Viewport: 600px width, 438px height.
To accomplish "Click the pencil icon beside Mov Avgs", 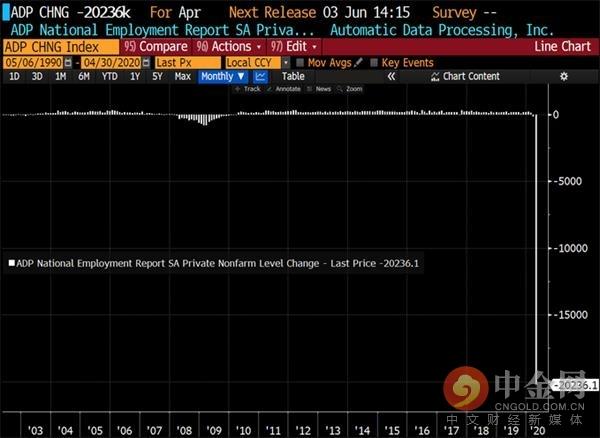I will pyautogui.click(x=358, y=62).
